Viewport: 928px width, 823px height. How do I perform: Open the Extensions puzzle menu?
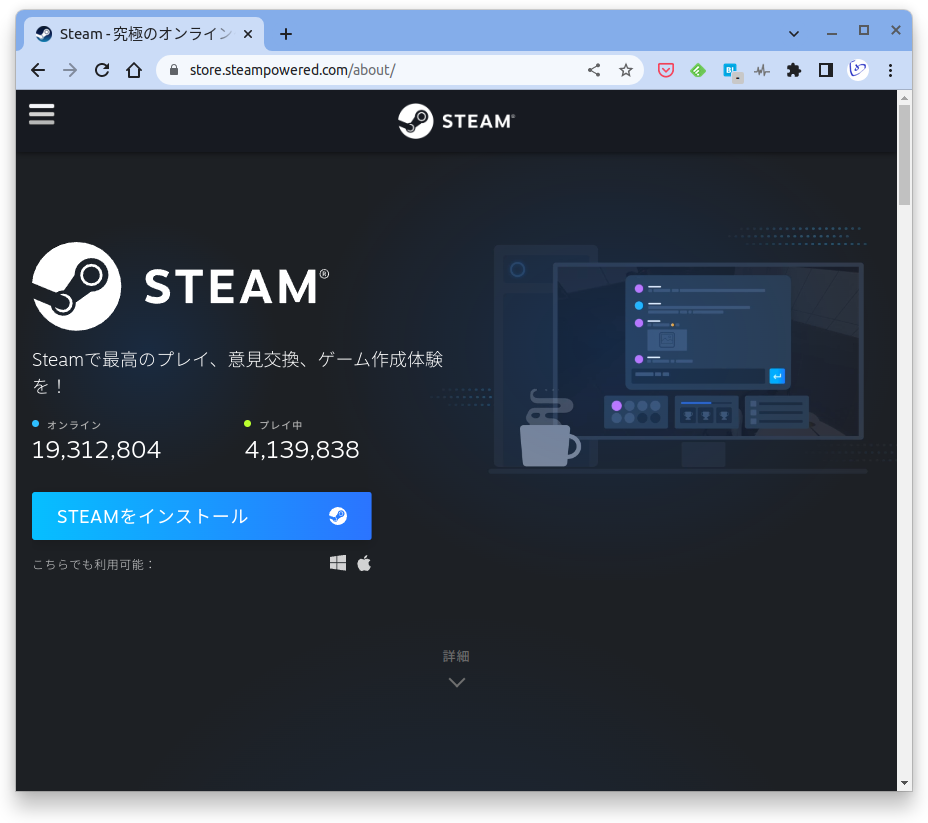point(794,70)
